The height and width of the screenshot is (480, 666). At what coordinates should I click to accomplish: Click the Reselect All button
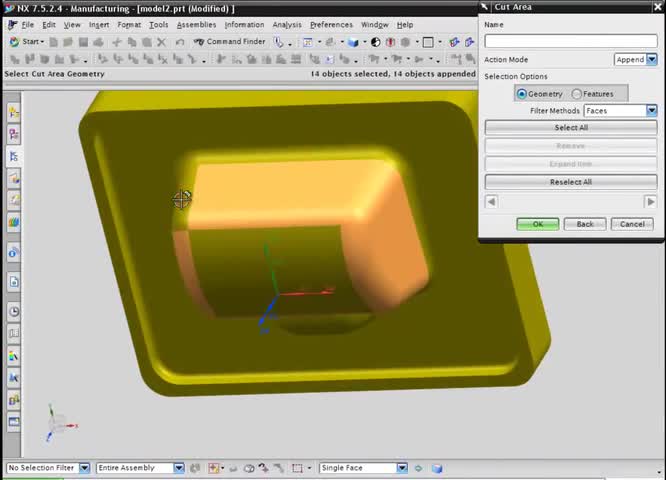point(571,182)
